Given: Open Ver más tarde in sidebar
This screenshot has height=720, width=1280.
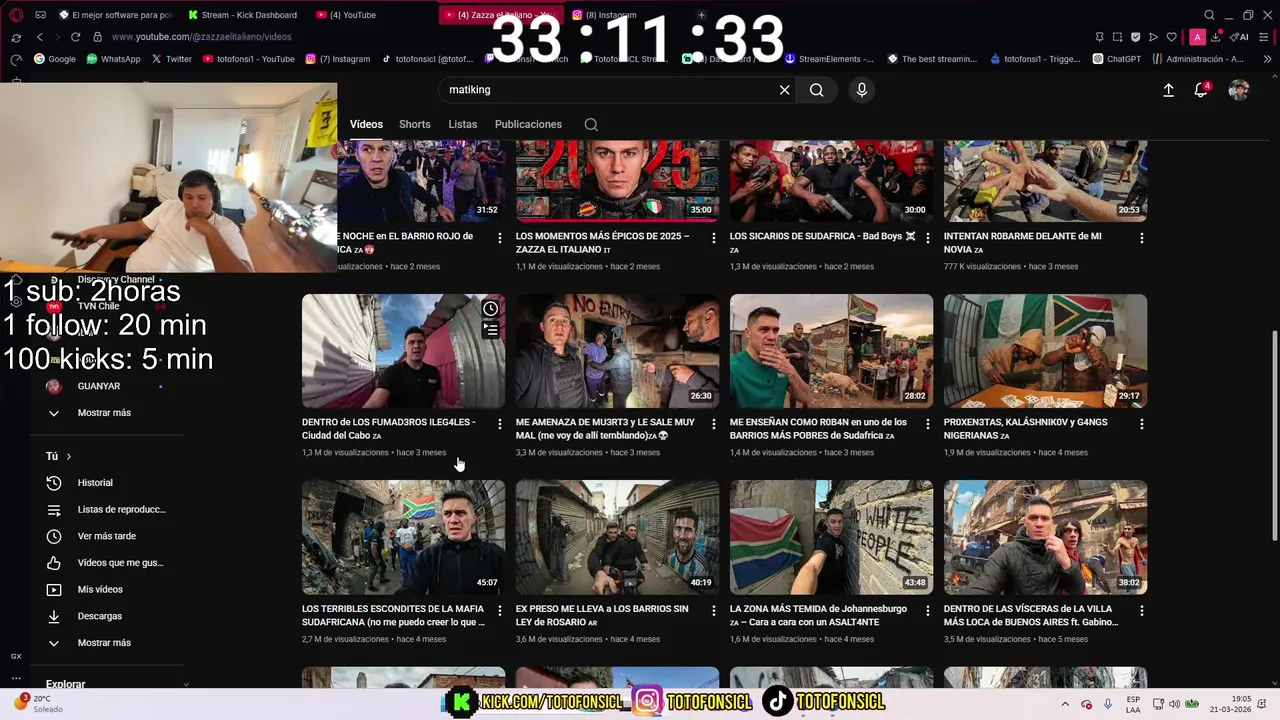Looking at the screenshot, I should [106, 536].
